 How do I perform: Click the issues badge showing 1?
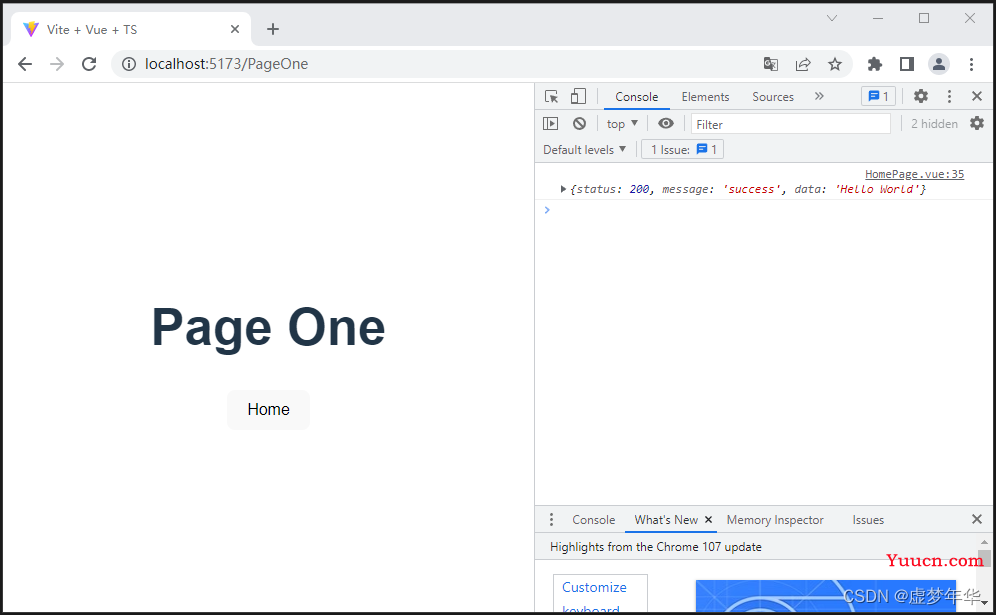coord(878,97)
